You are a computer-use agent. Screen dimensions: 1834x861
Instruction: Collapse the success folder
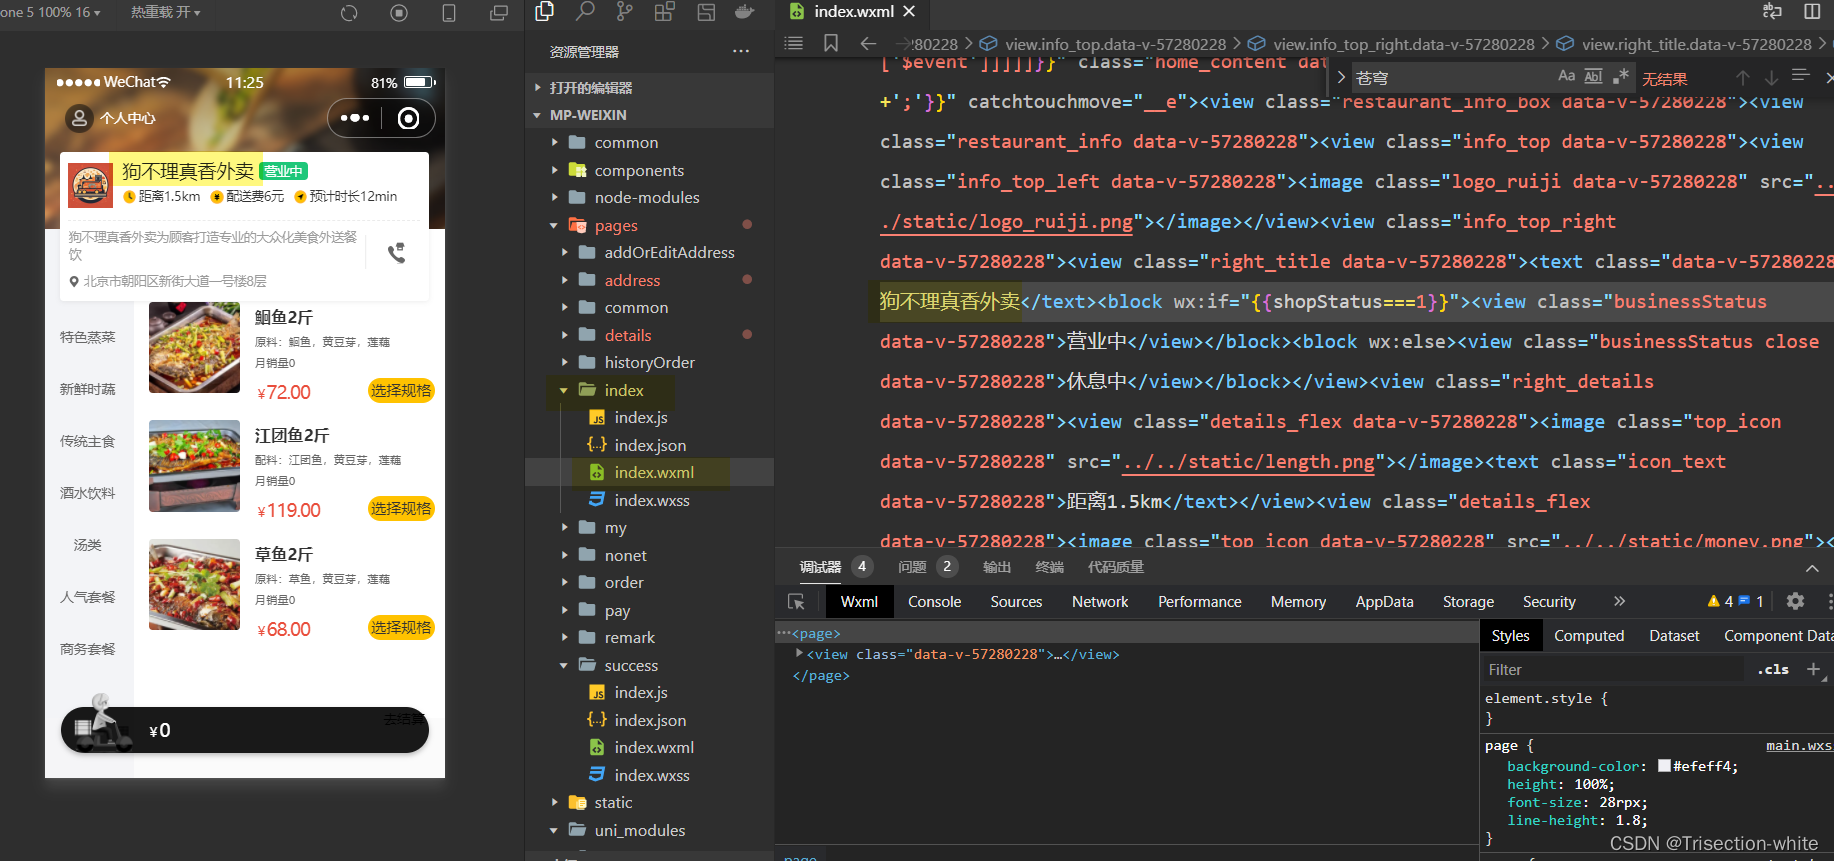631,666
